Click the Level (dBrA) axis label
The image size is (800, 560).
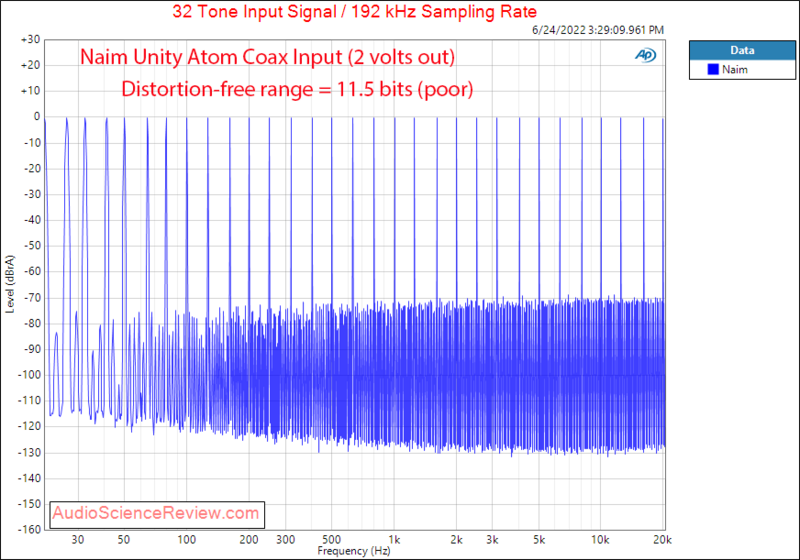coord(10,284)
